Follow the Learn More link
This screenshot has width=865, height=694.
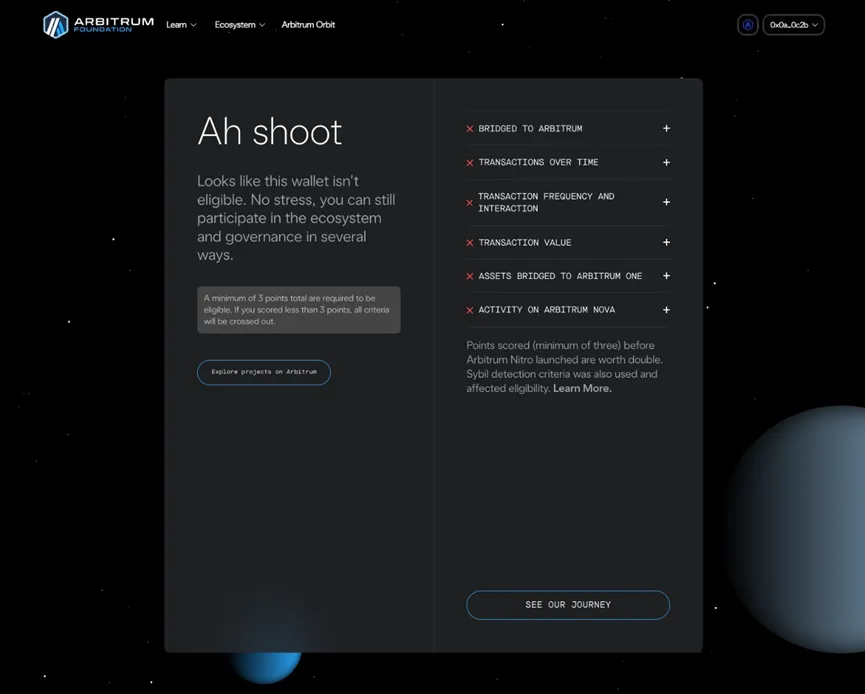[x=582, y=388]
